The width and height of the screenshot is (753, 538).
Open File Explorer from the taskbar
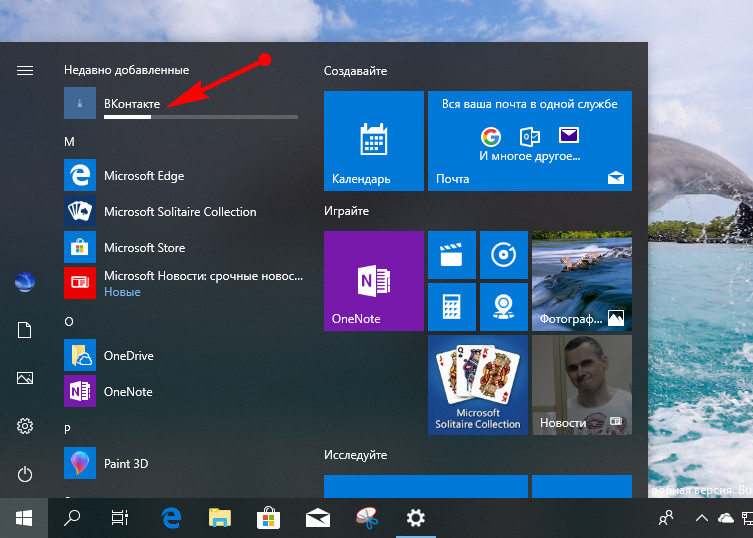(220, 518)
